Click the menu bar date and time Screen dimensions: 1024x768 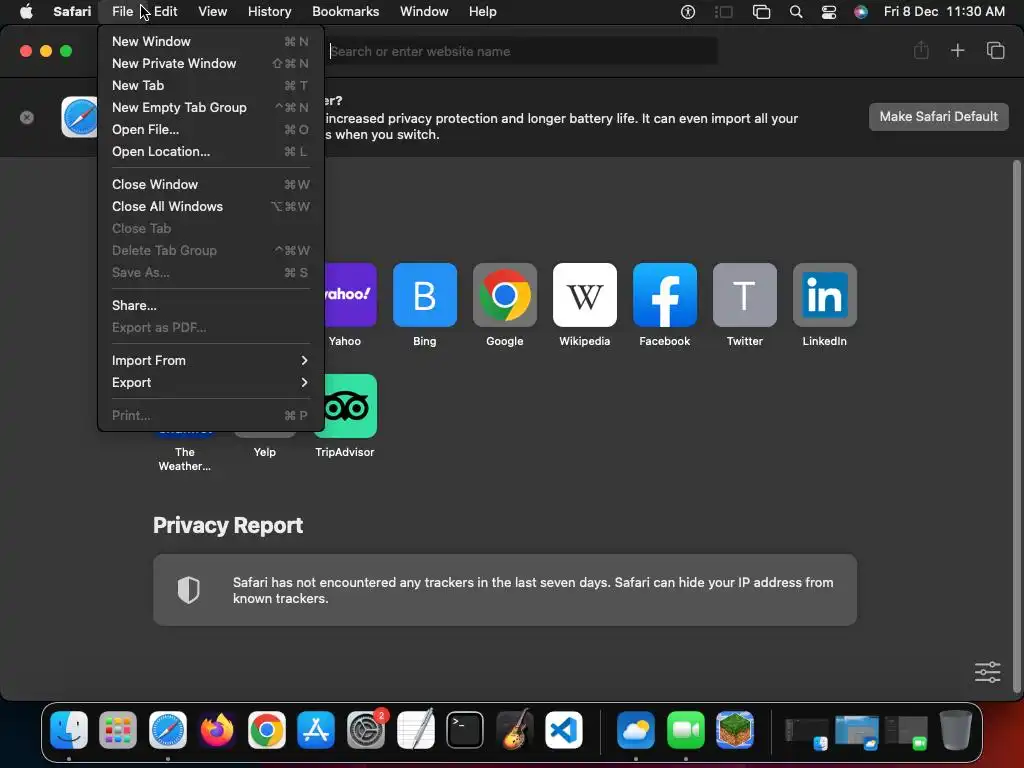point(944,11)
